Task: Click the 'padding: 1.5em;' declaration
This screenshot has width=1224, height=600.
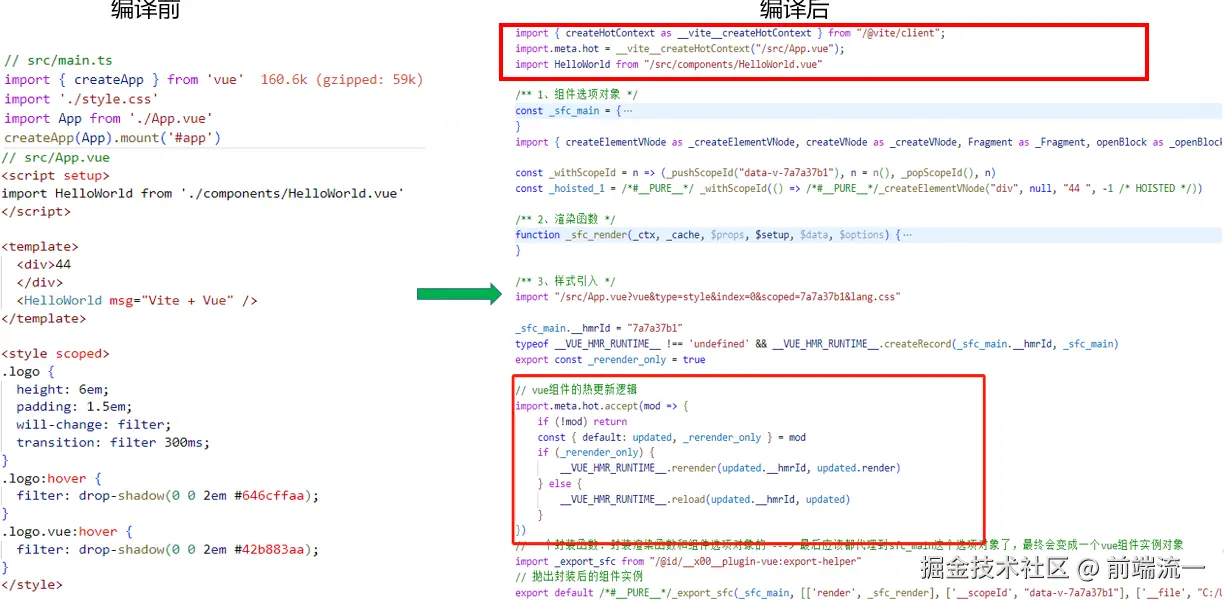Action: tap(75, 407)
